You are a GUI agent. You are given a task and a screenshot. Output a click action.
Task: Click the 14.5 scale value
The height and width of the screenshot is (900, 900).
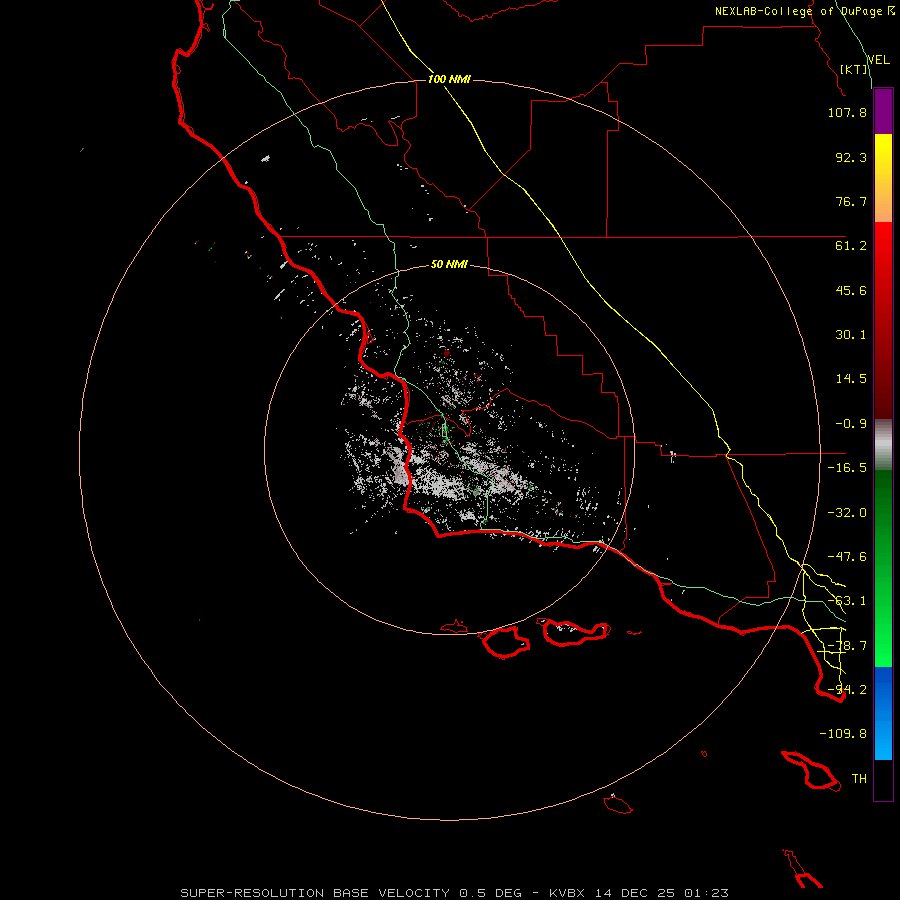pyautogui.click(x=851, y=379)
